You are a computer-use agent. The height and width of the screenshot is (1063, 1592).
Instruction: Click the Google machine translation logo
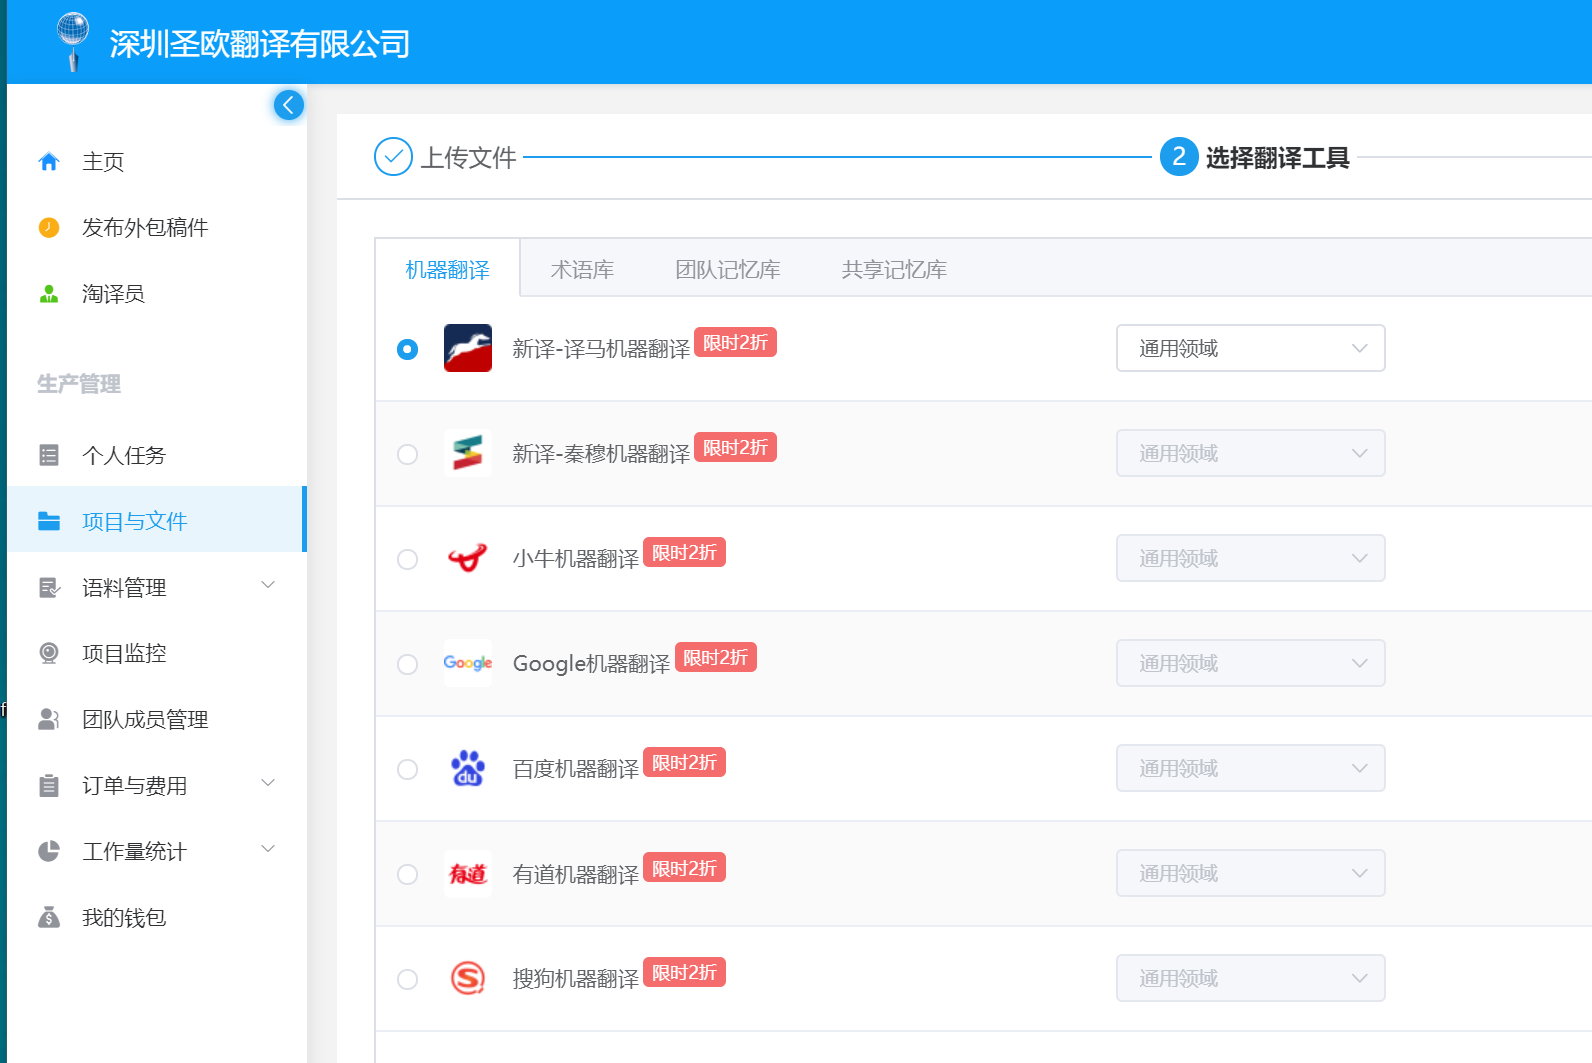(467, 663)
